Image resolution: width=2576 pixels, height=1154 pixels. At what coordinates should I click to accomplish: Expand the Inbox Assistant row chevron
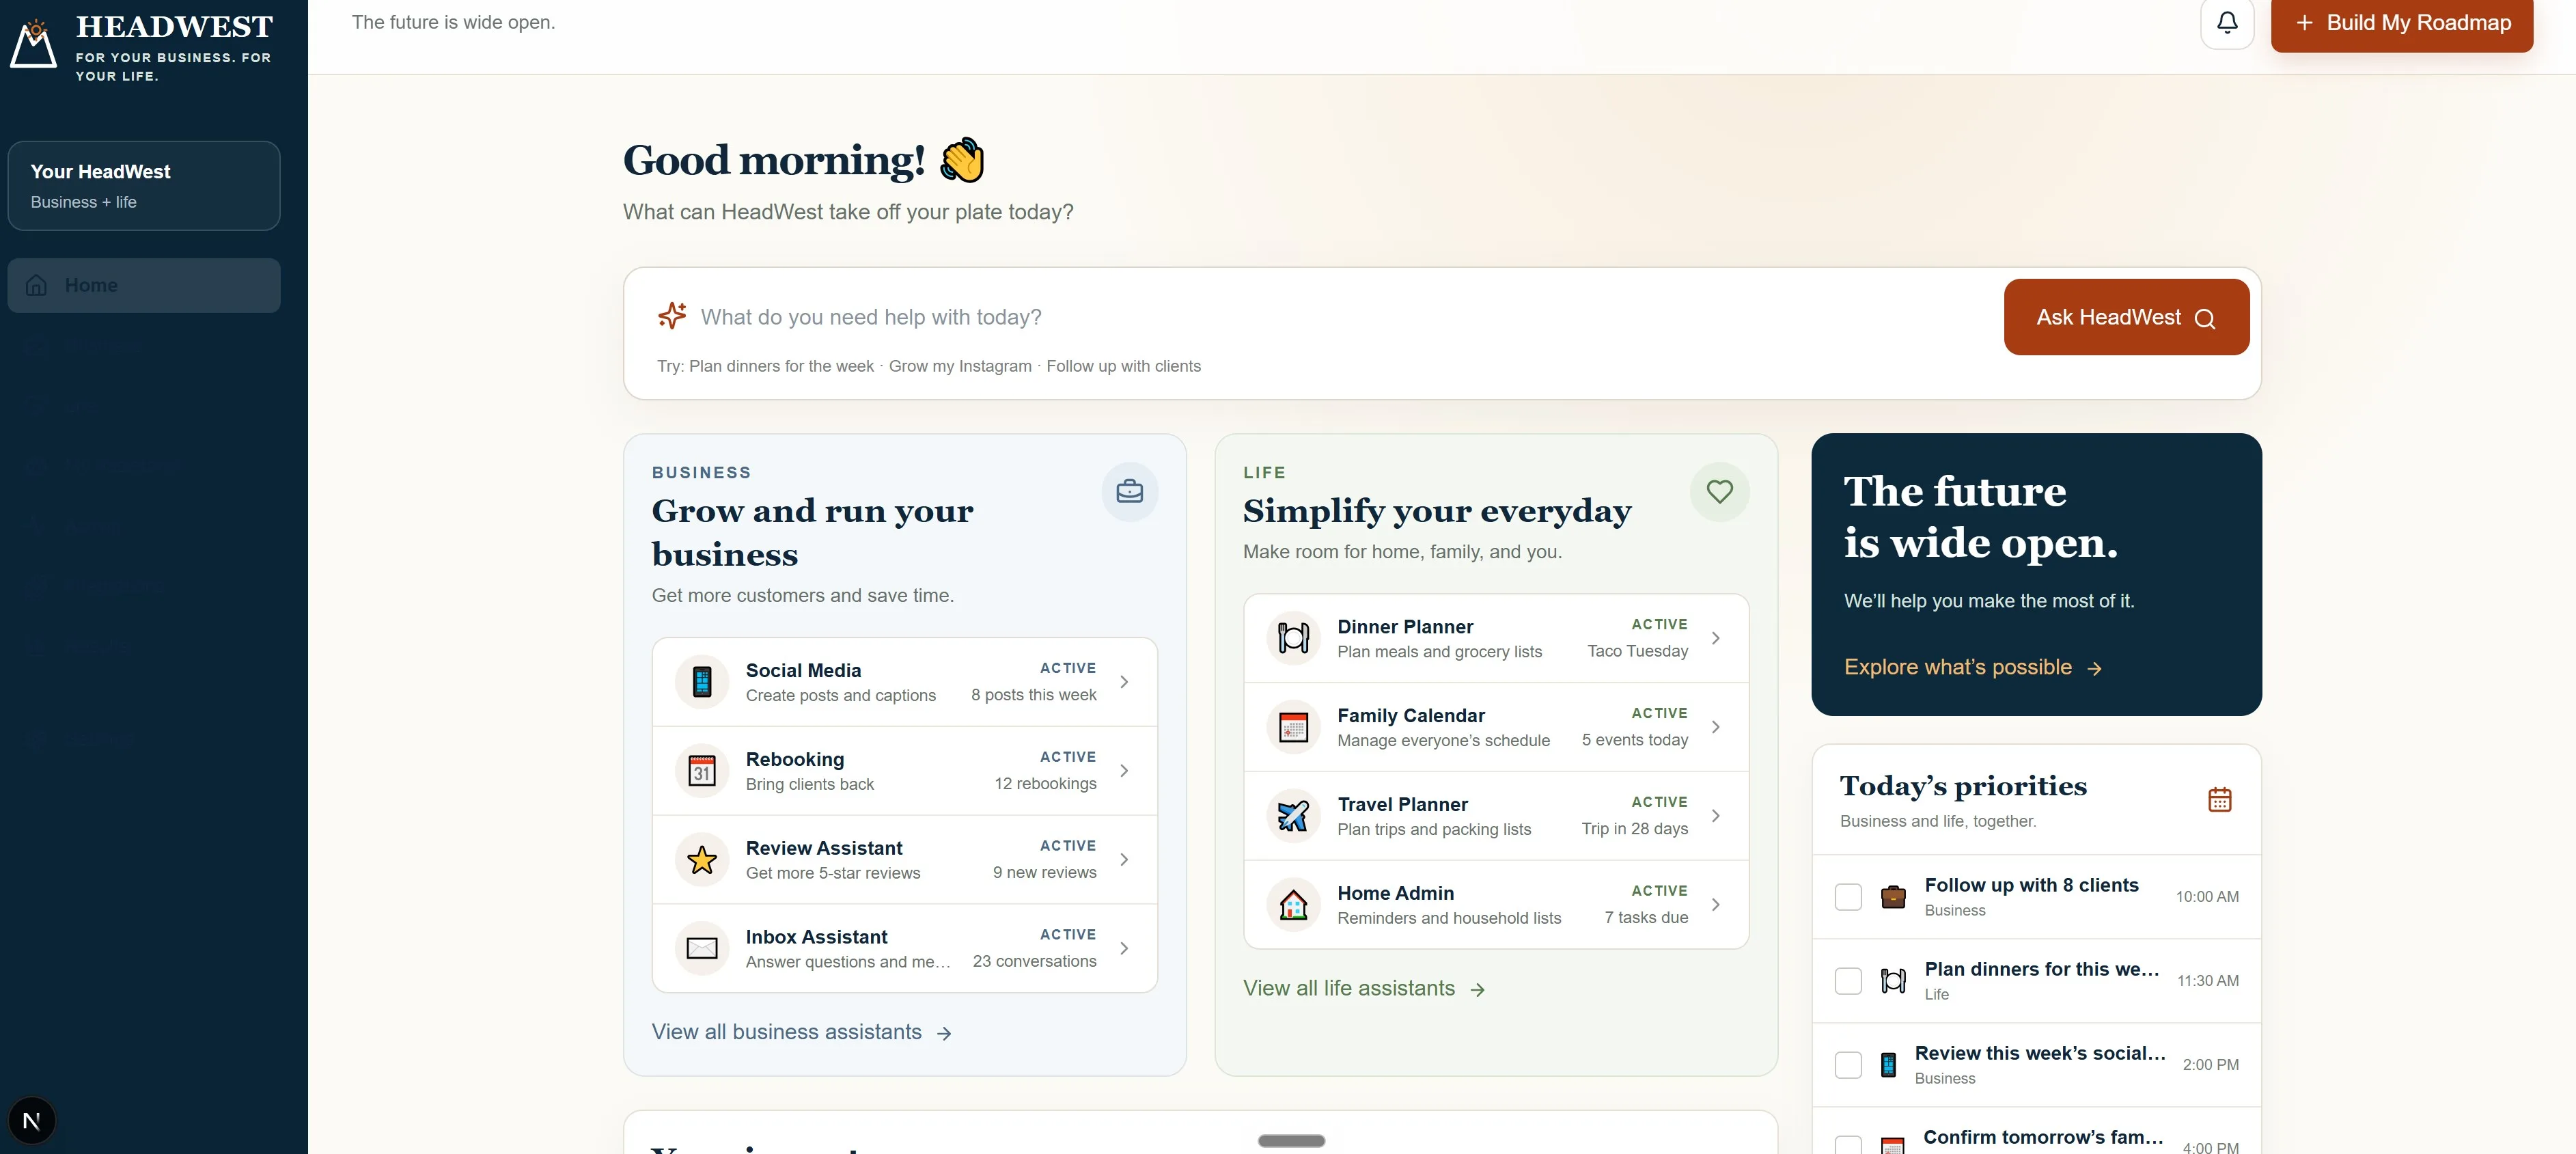point(1124,948)
